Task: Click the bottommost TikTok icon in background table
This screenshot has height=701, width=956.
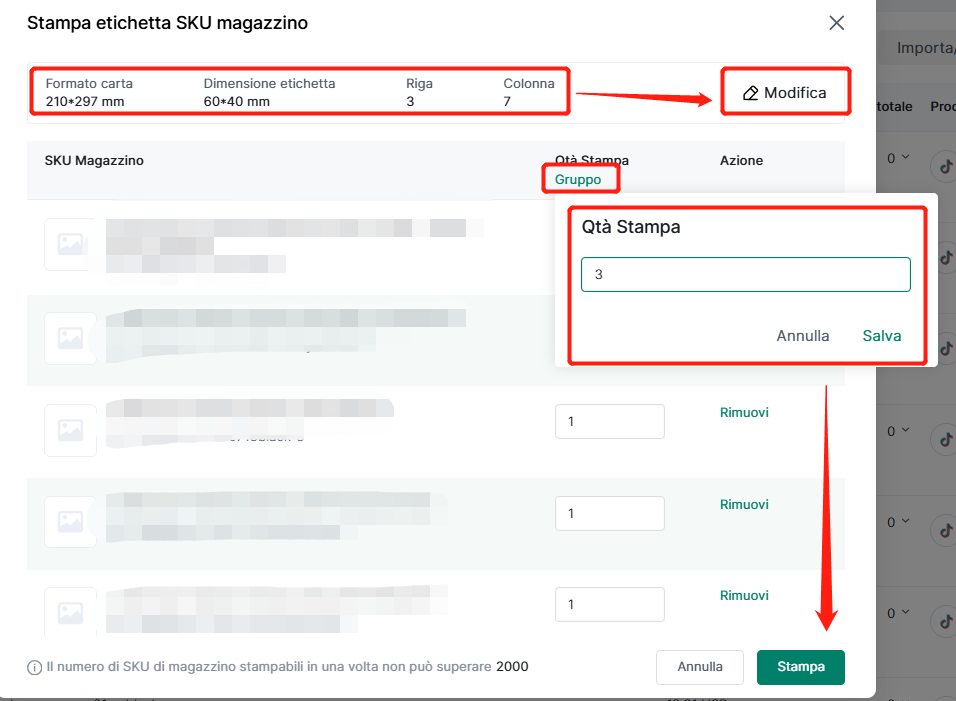Action: pyautogui.click(x=943, y=621)
